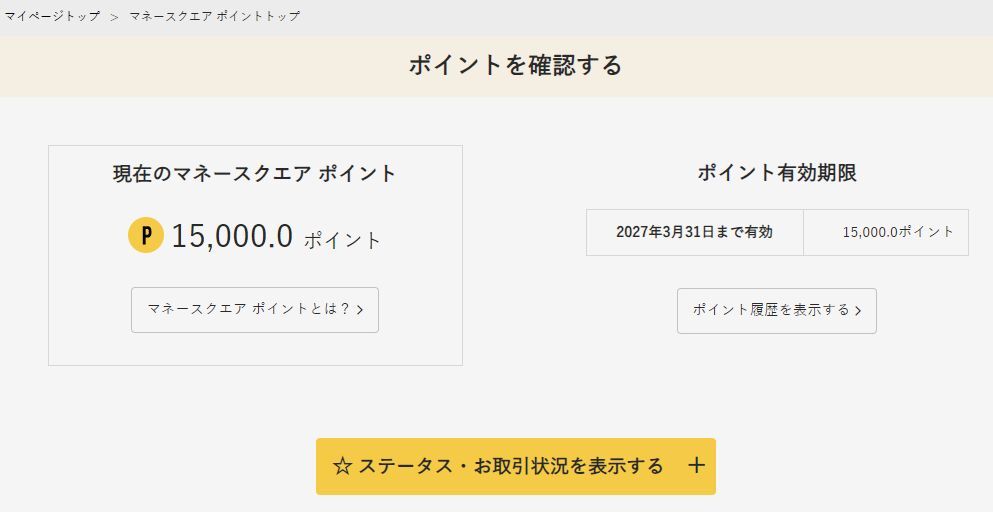This screenshot has width=993, height=512.
Task: Click the chevron beside マネースクエア ポイントとは？
Action: (x=360, y=310)
